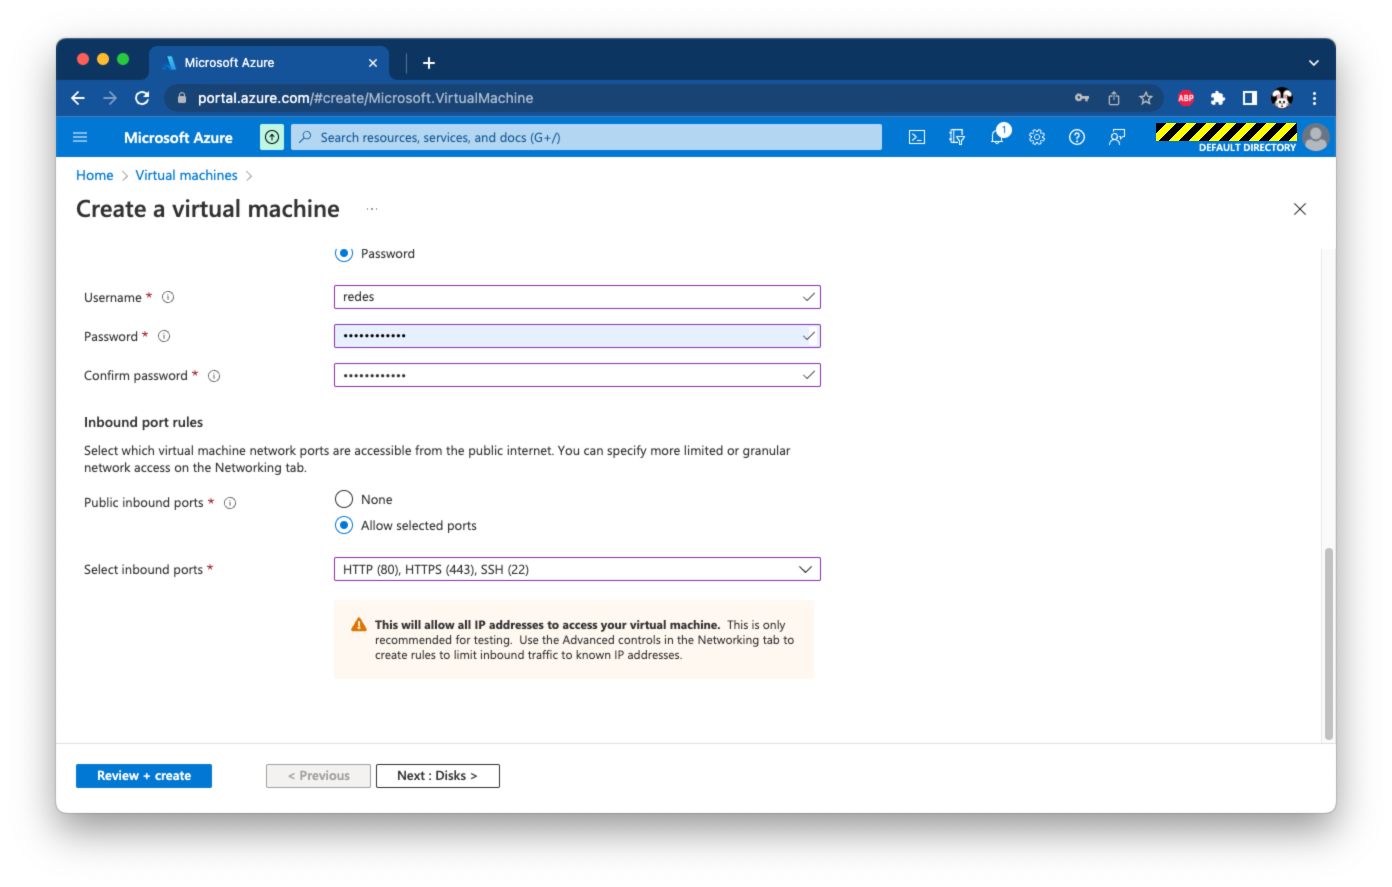Open the Feedback icon in header
Image resolution: width=1392 pixels, height=887 pixels.
coord(1117,138)
